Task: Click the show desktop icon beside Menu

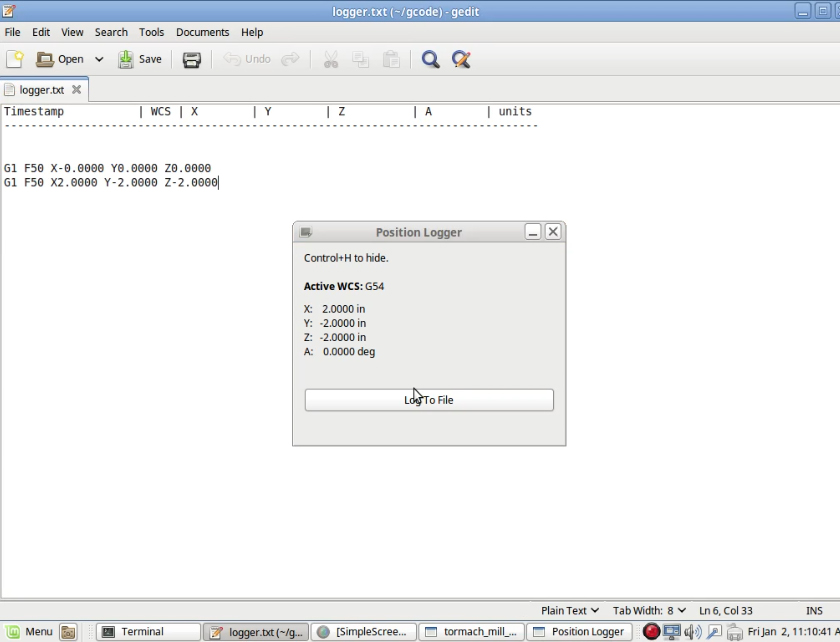Action: click(x=68, y=632)
